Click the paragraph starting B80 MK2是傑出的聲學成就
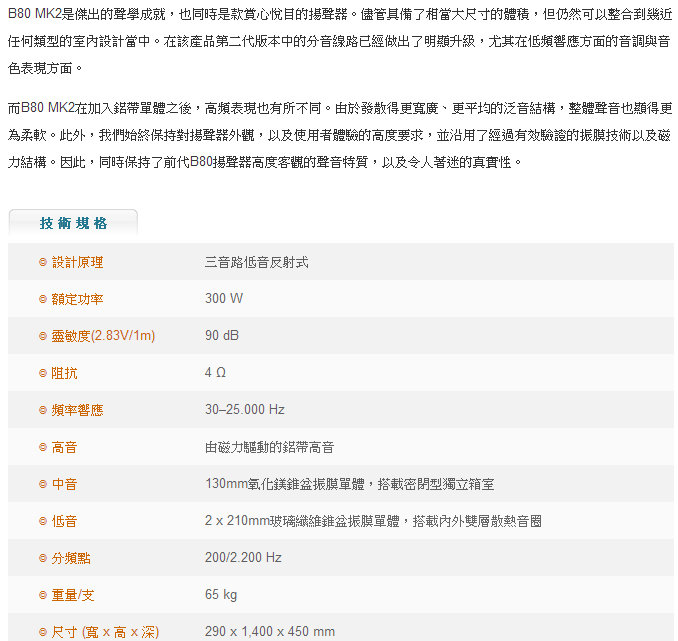The image size is (678, 641). pos(340,41)
